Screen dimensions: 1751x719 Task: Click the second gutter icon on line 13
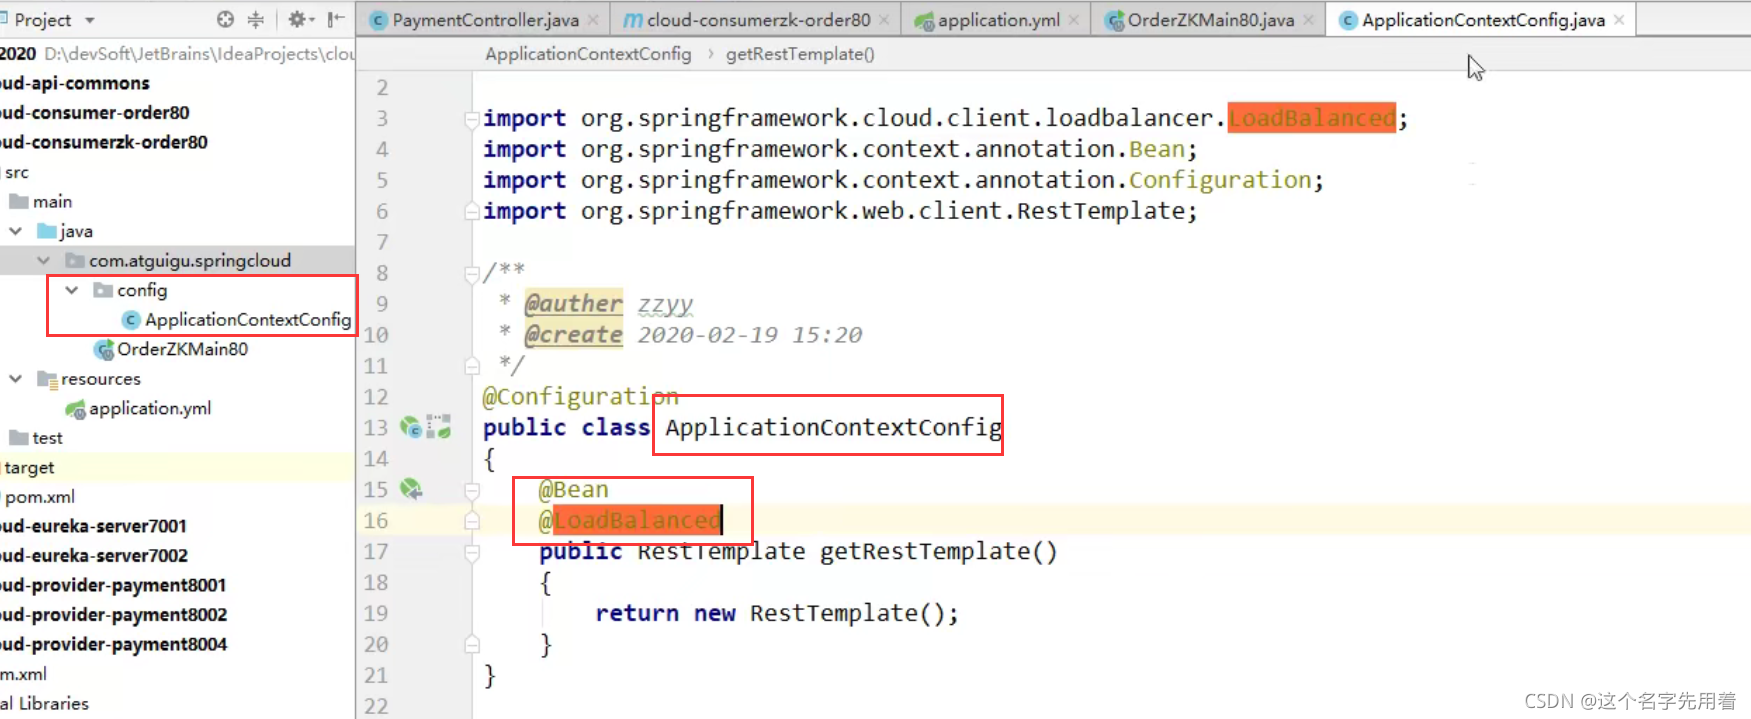439,428
